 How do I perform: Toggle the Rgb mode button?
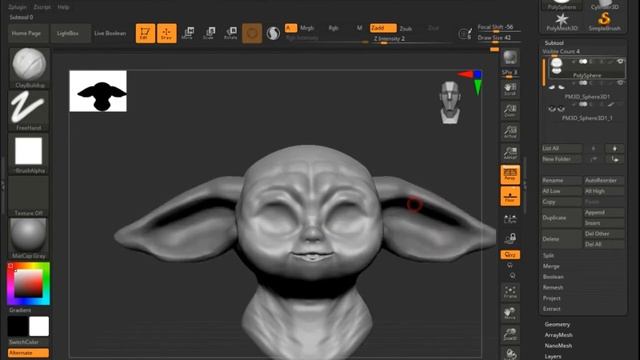pyautogui.click(x=333, y=28)
